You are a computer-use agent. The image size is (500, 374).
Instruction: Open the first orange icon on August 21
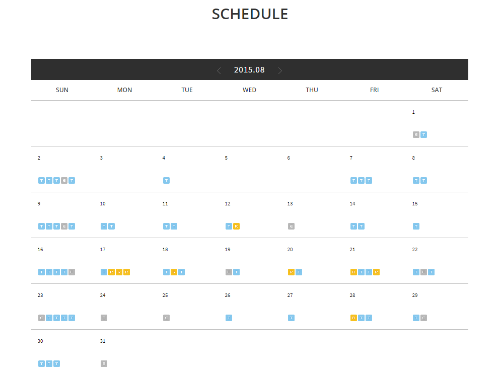tap(353, 272)
